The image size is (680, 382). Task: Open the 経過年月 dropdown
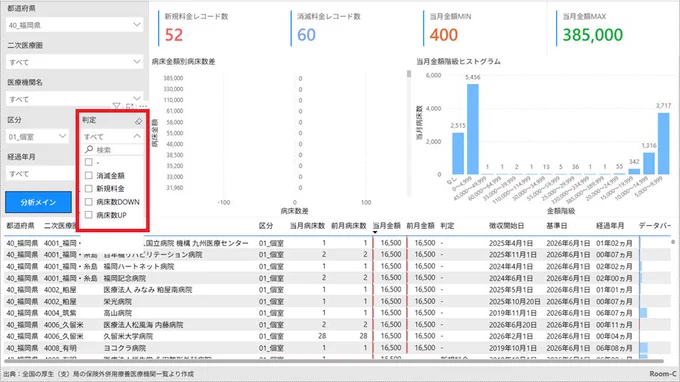tap(41, 173)
